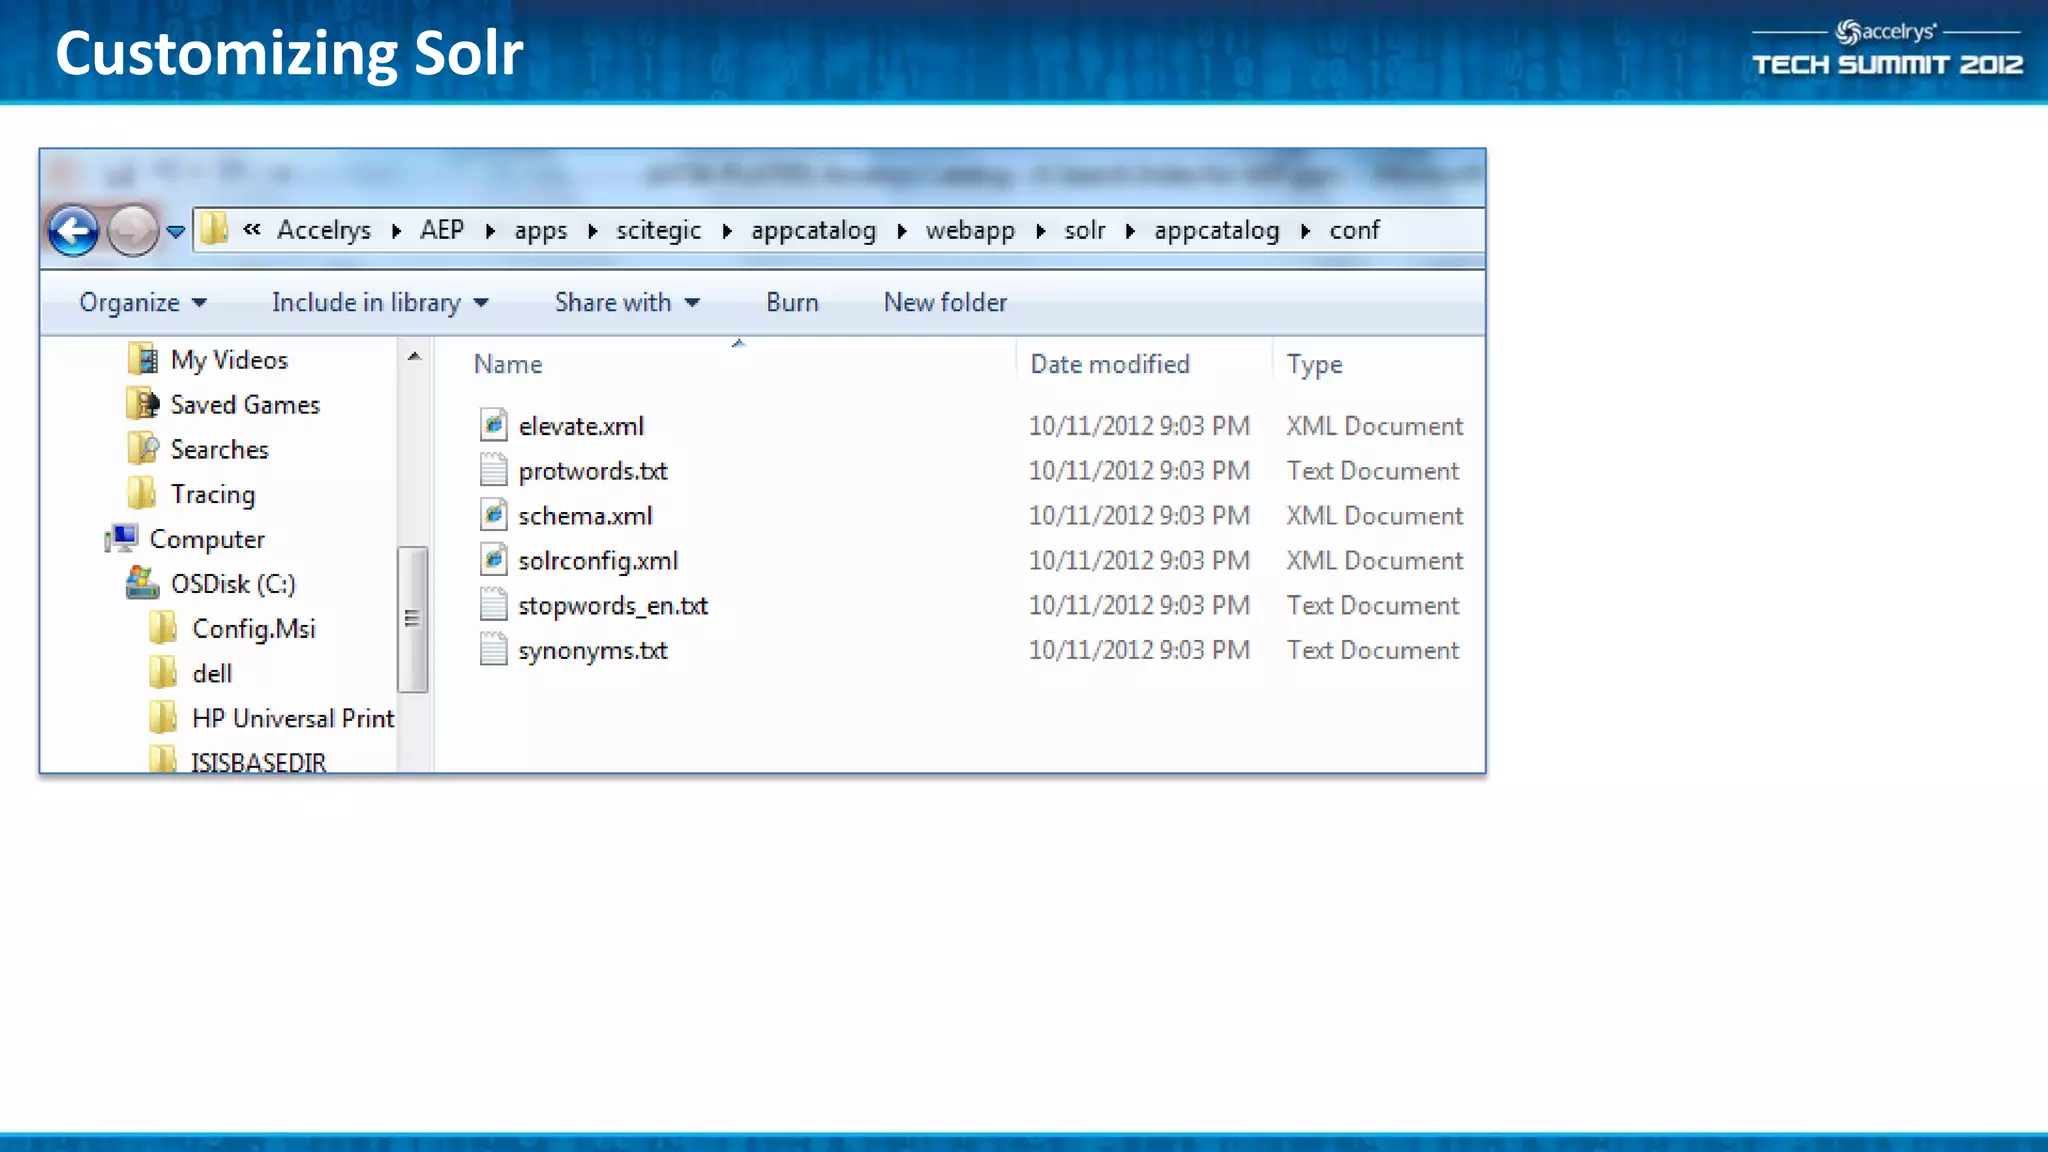
Task: Select the synonyms.txt file name
Action: (x=593, y=651)
